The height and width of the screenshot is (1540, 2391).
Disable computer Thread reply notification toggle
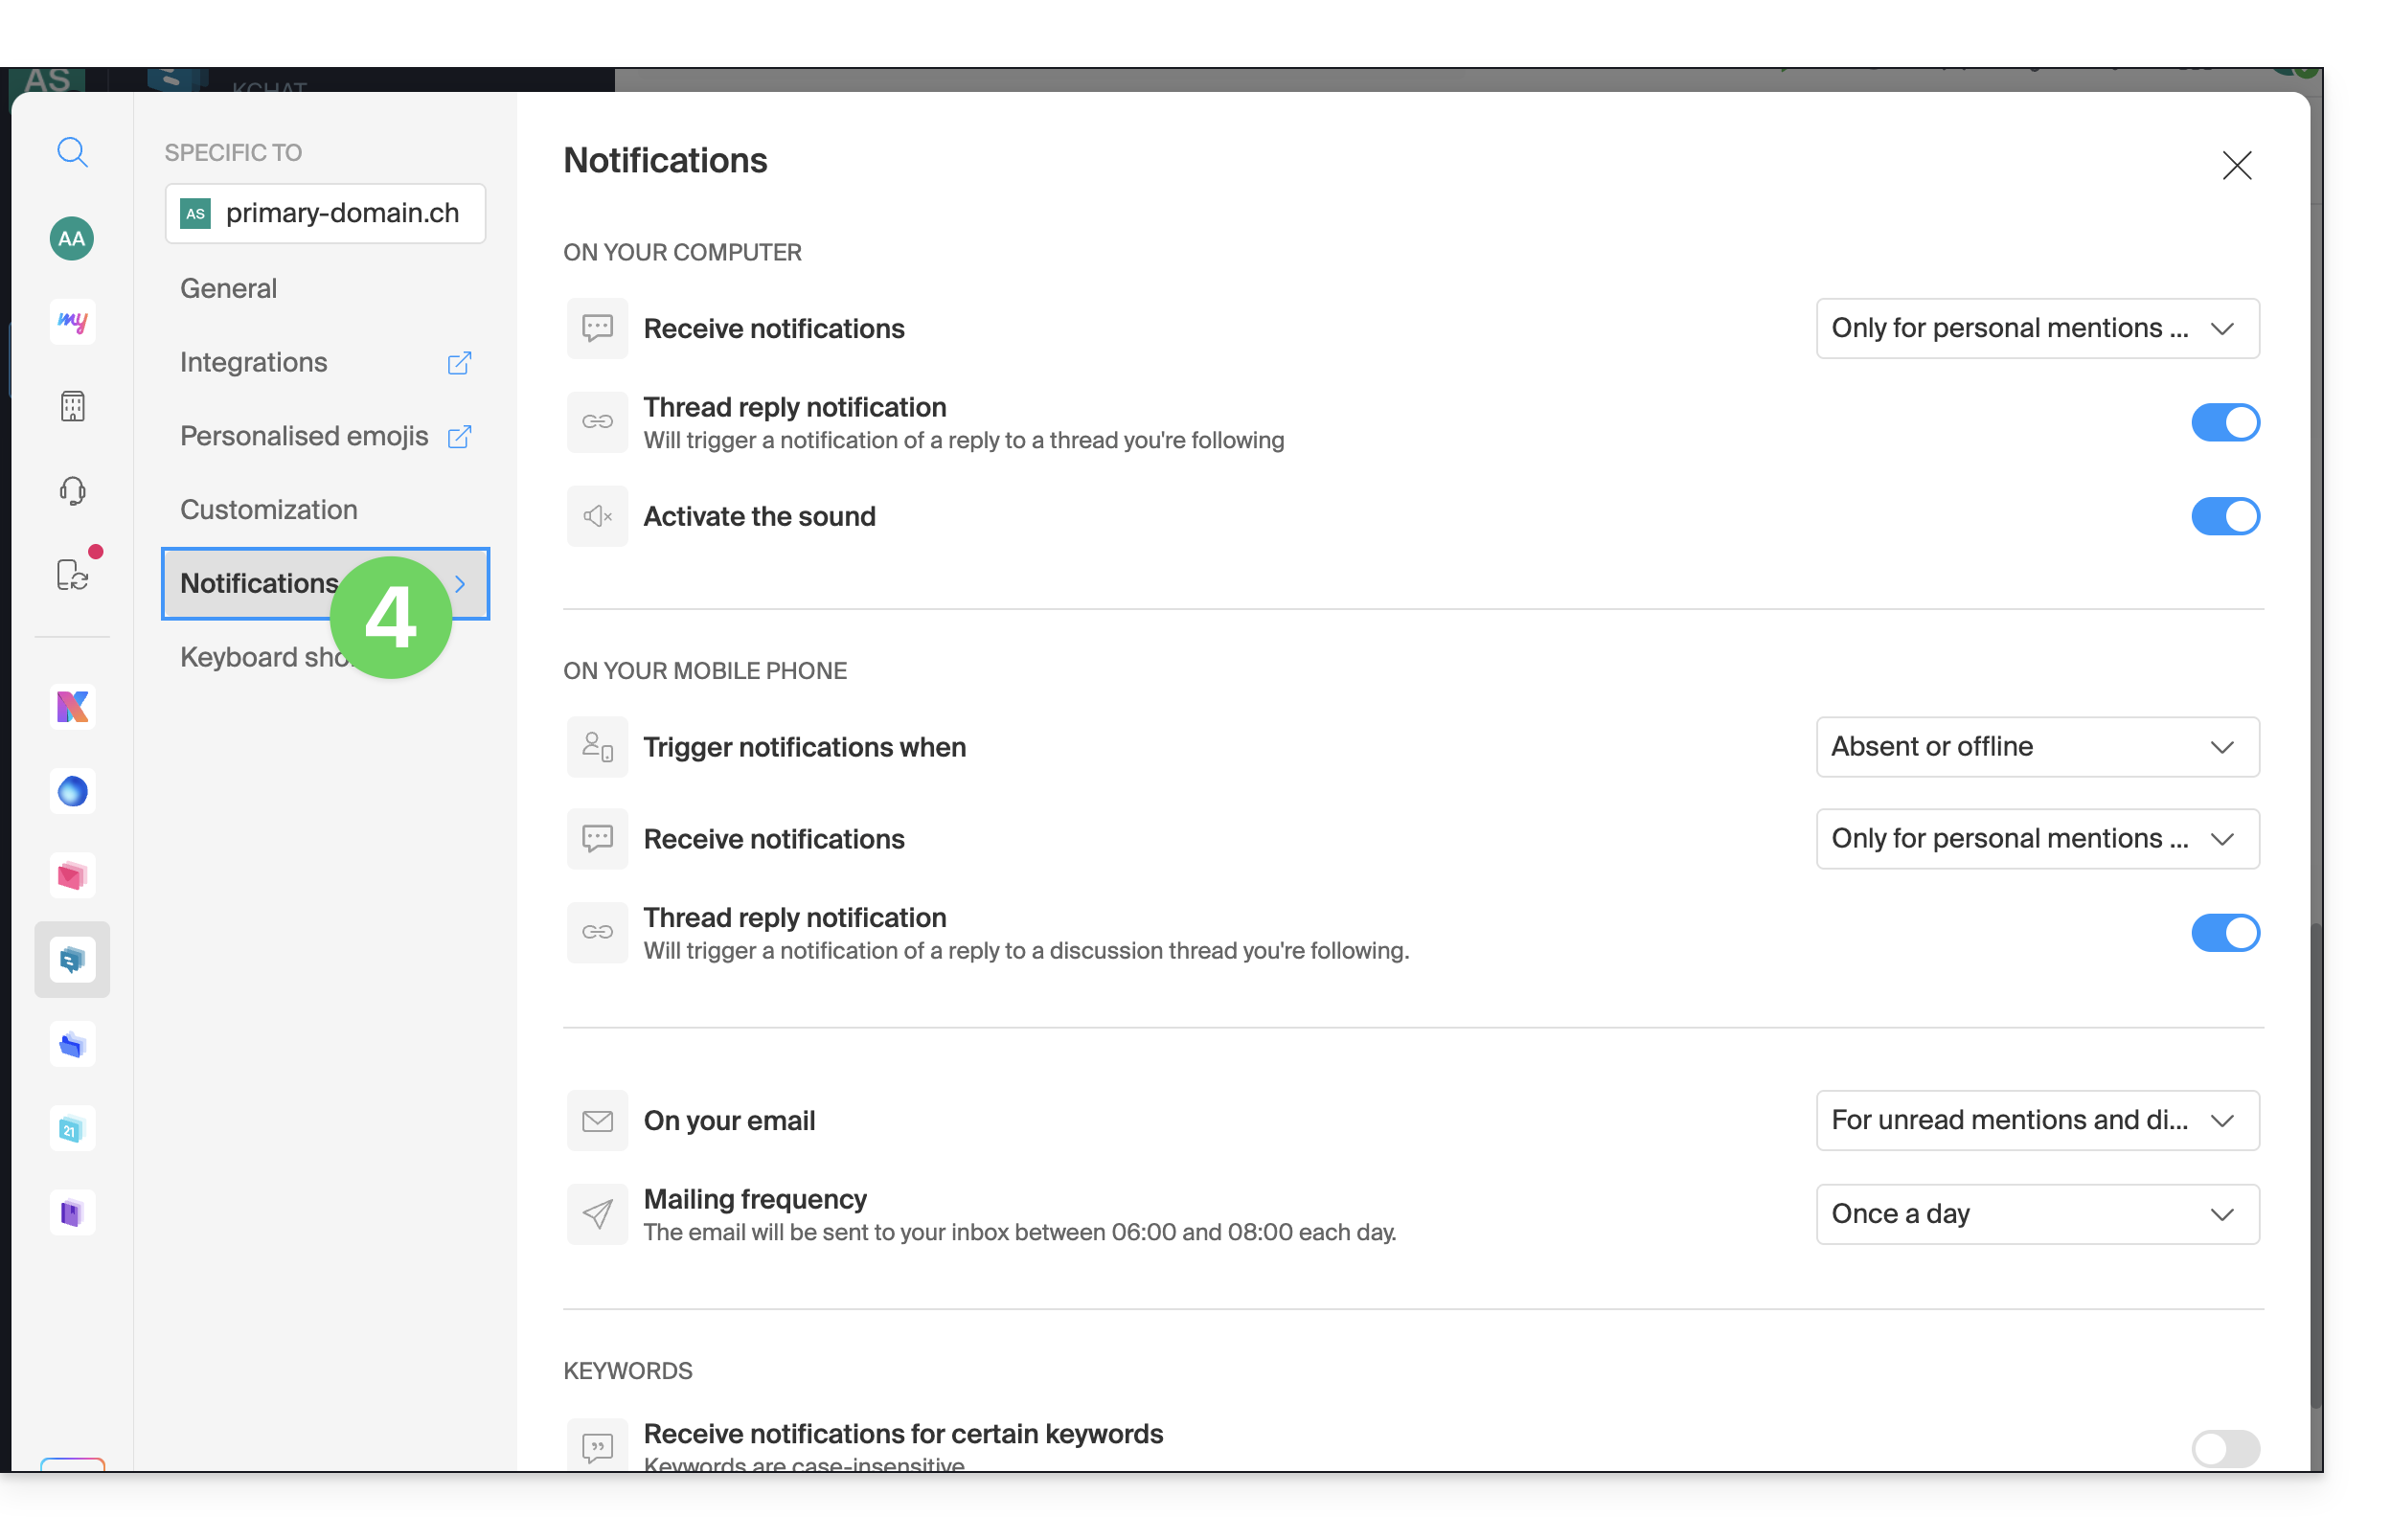point(2226,423)
